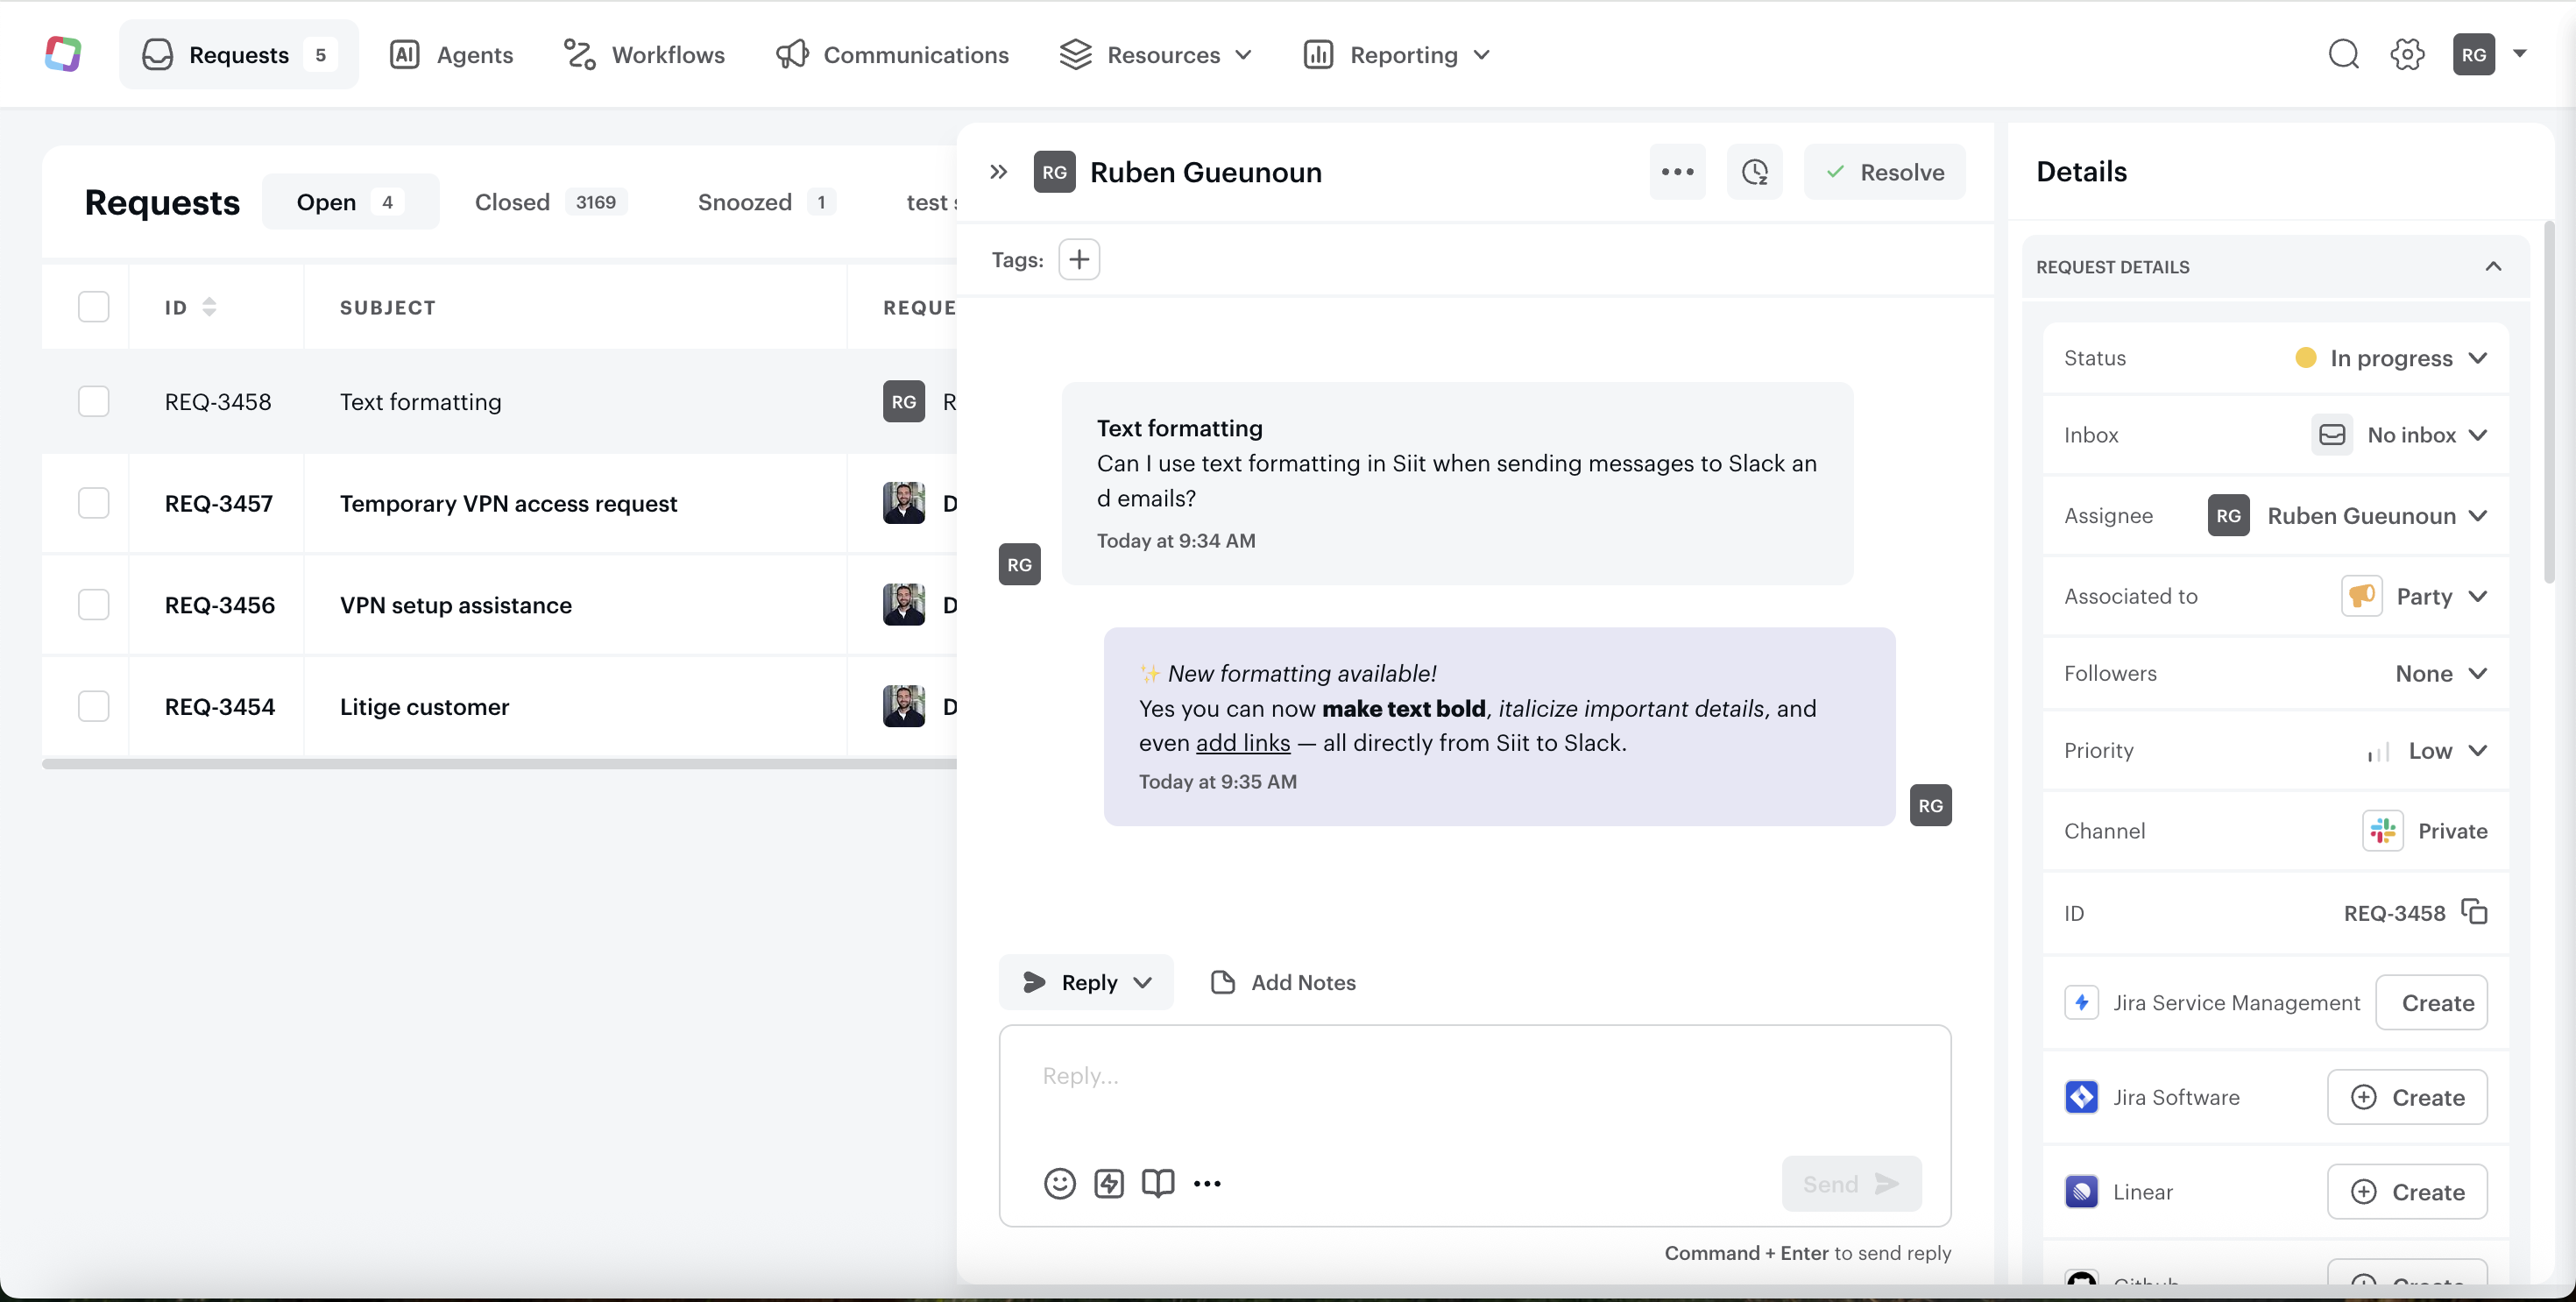2576x1302 pixels.
Task: Switch to the Snoozed requests tab
Action: coord(766,201)
